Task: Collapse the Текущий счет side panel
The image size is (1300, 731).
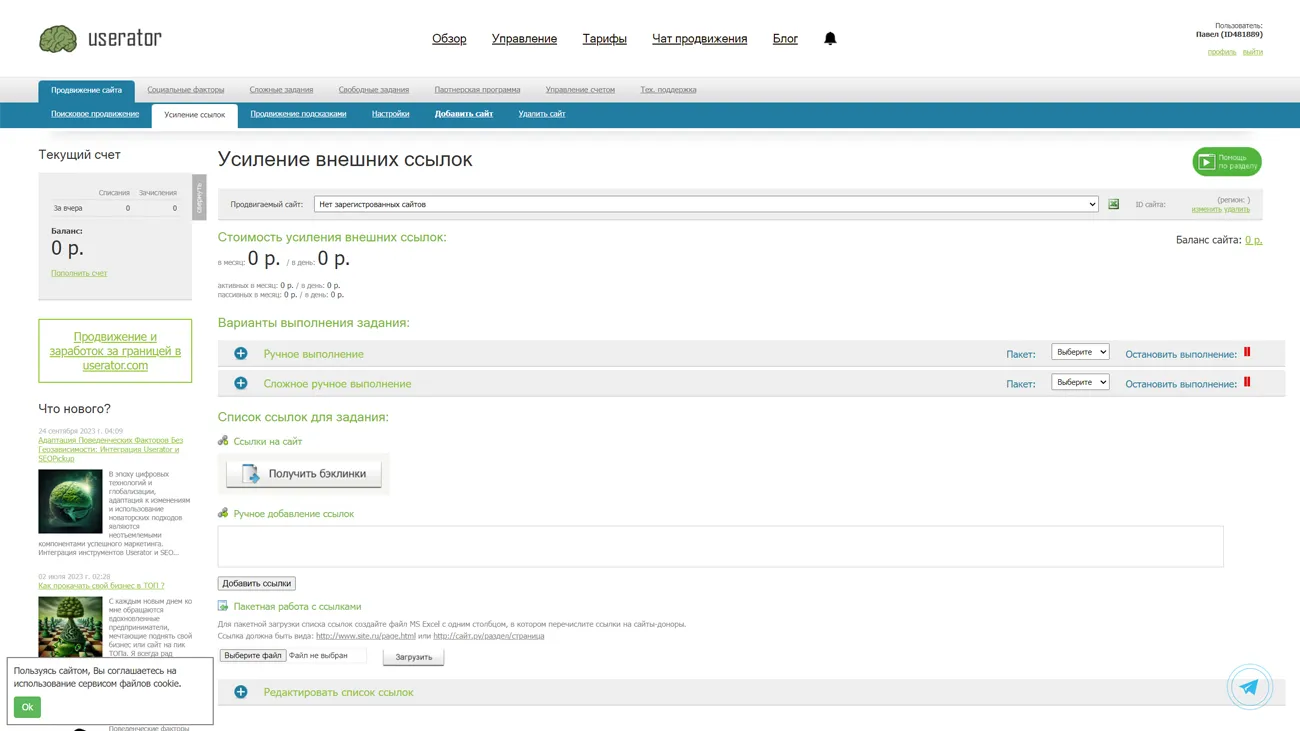Action: pyautogui.click(x=199, y=197)
